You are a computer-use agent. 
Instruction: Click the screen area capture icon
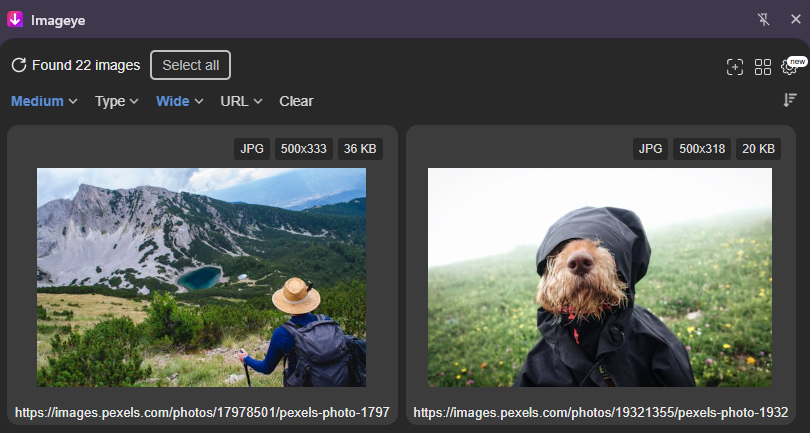coord(735,67)
